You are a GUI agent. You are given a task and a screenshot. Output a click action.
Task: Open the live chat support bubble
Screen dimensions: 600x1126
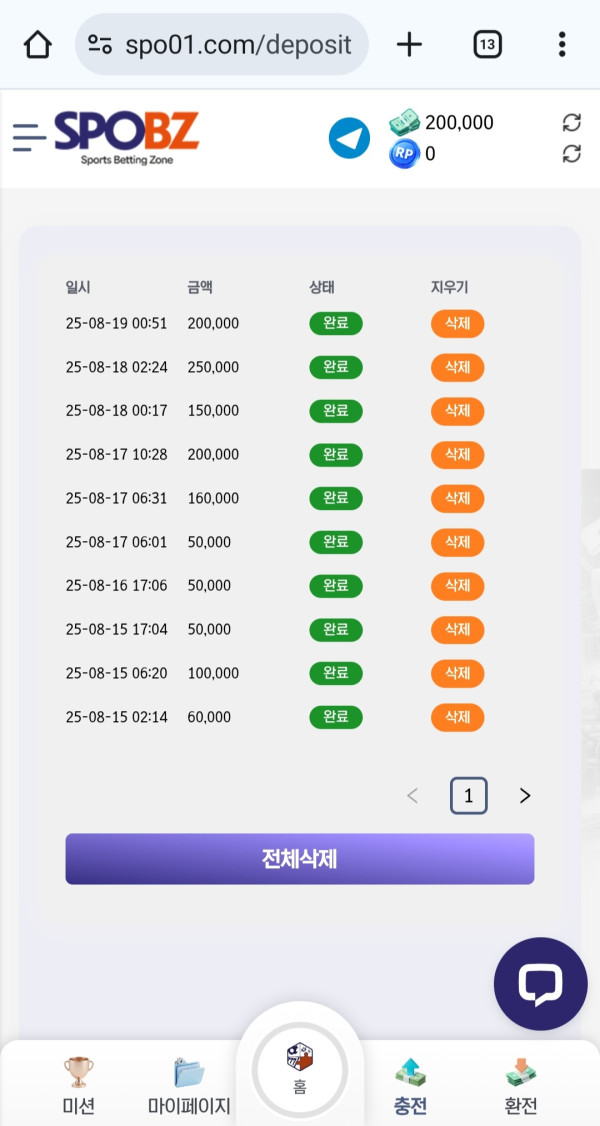coord(540,984)
